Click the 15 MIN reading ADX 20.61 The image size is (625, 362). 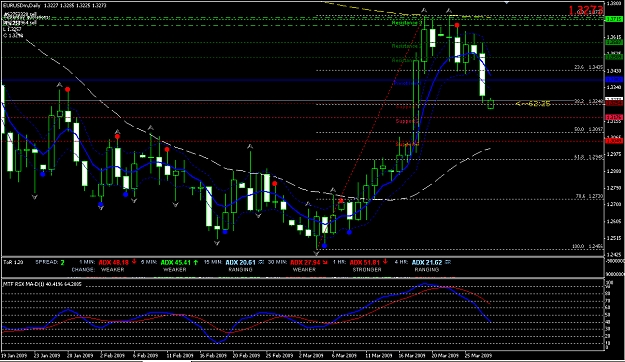point(240,263)
